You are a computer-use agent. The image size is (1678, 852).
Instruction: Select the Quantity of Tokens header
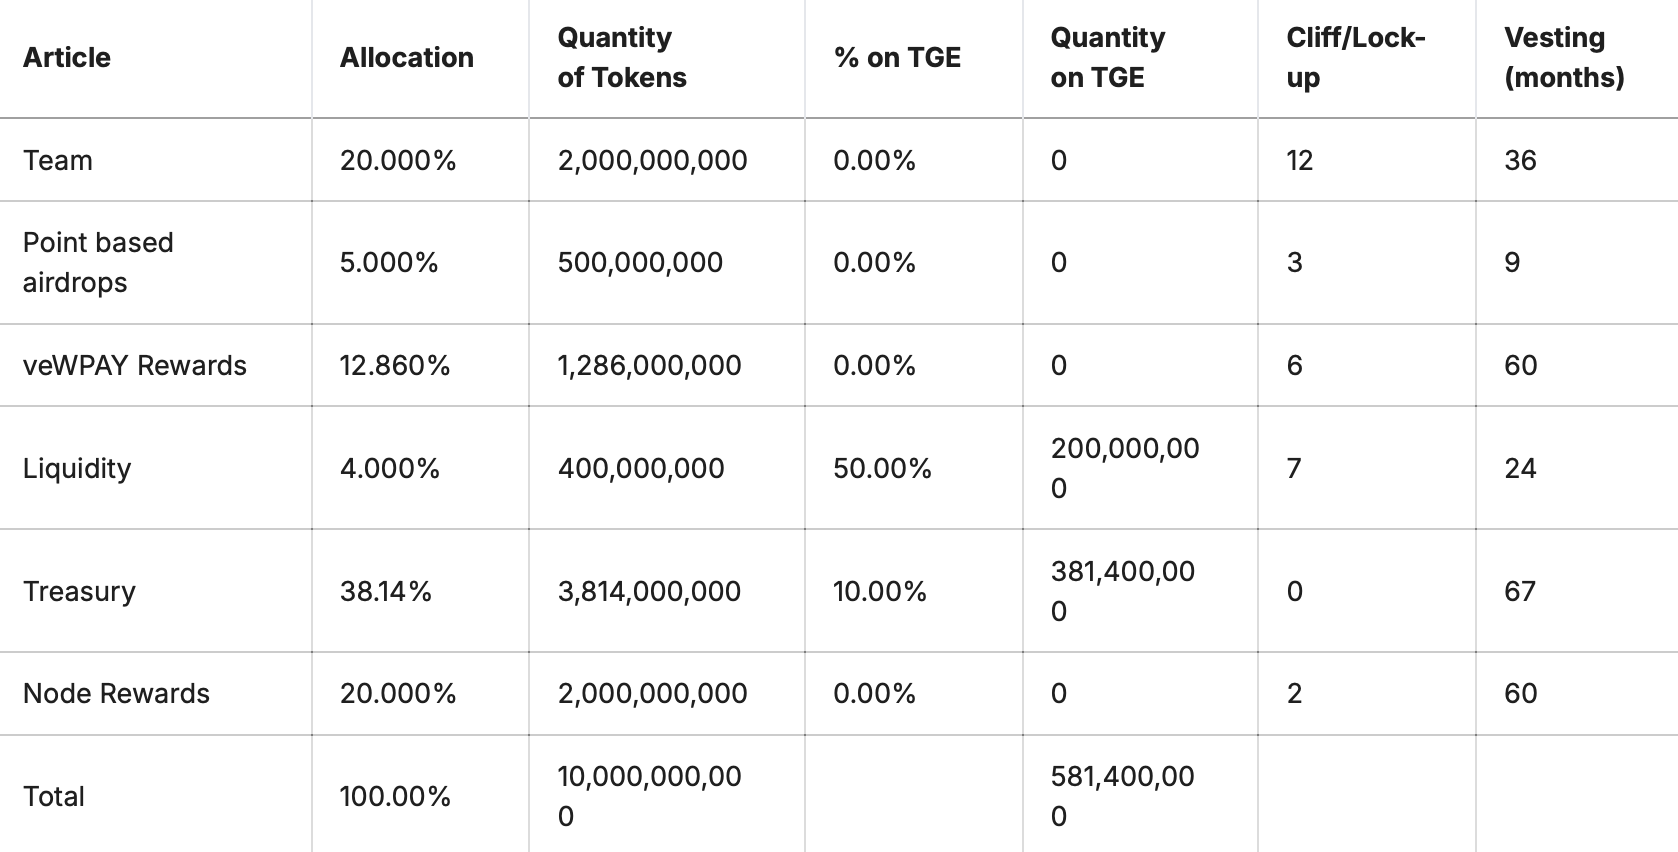click(x=621, y=58)
